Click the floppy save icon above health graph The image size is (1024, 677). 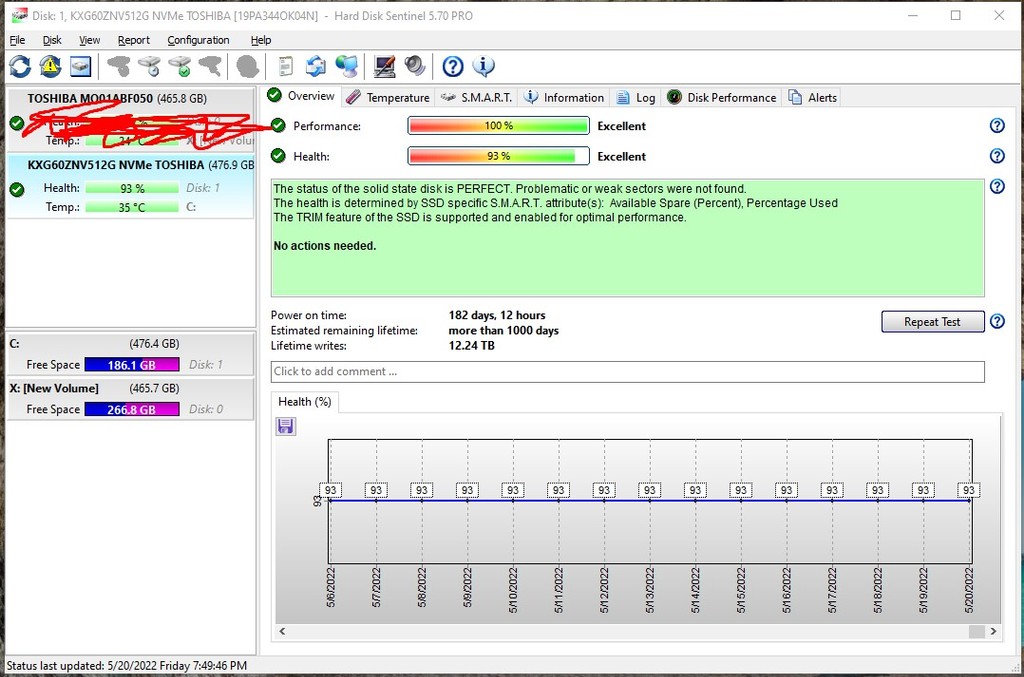pos(285,426)
